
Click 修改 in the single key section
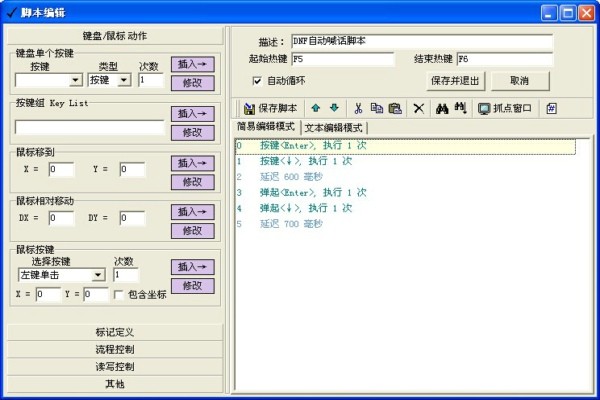point(192,83)
